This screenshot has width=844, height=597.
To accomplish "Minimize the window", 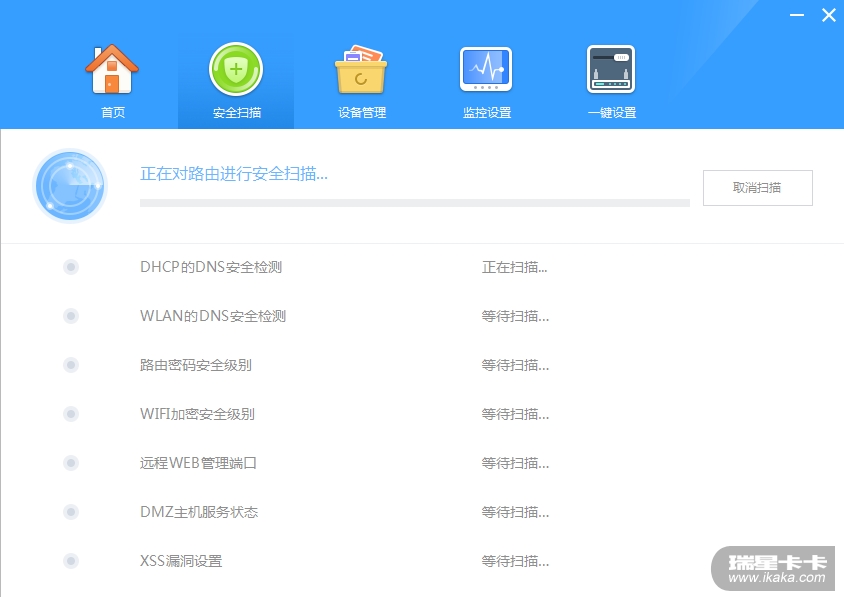I will [797, 15].
